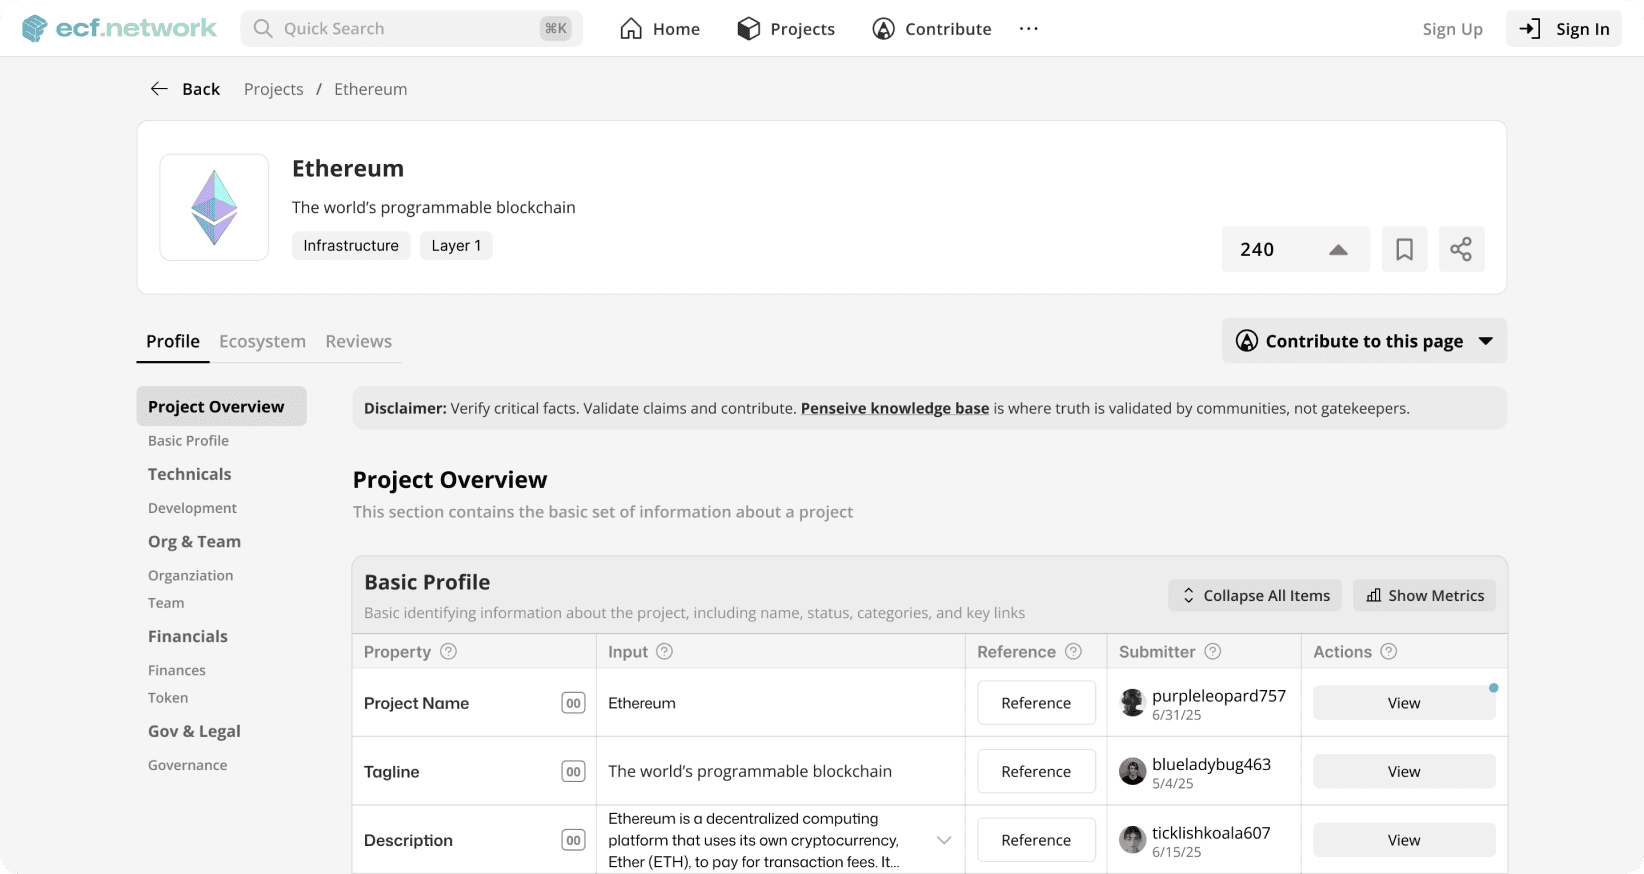Jump to Finances in sidebar

[x=177, y=671]
